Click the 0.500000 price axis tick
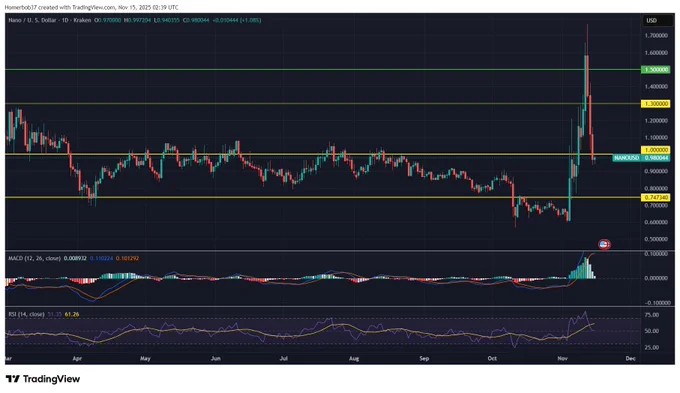Screen dimensions: 680x393 click(656, 239)
